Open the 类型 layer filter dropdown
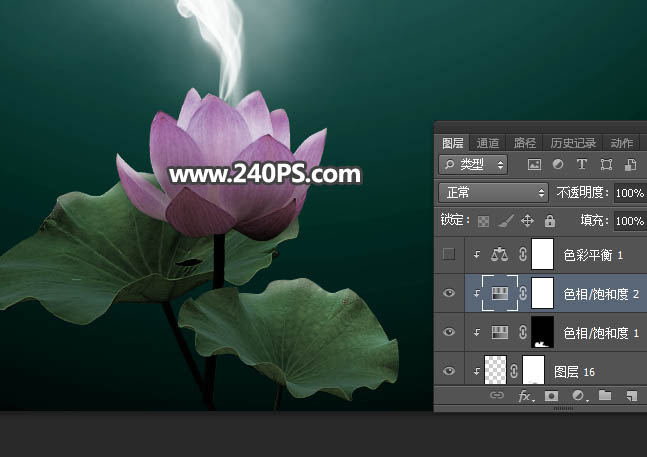 pyautogui.click(x=474, y=164)
